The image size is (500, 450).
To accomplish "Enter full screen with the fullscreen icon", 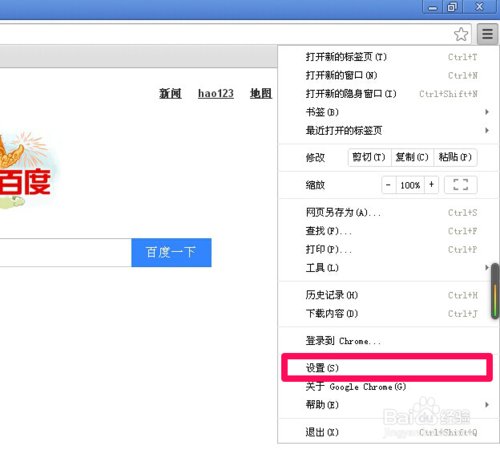I will tap(461, 185).
